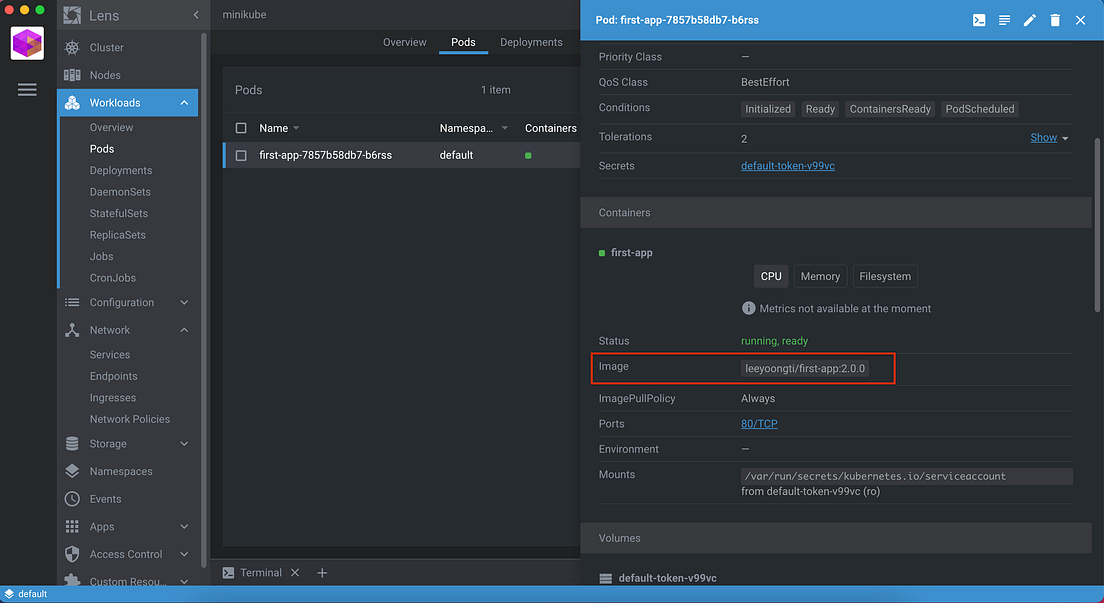1104x603 pixels.
Task: Switch to the Deployments tab
Action: [531, 42]
